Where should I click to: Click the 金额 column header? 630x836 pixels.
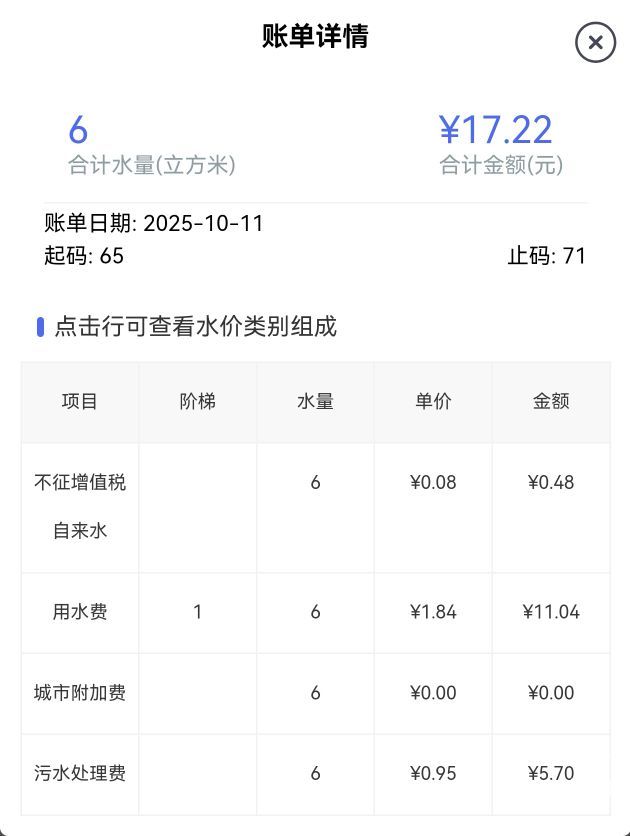551,402
